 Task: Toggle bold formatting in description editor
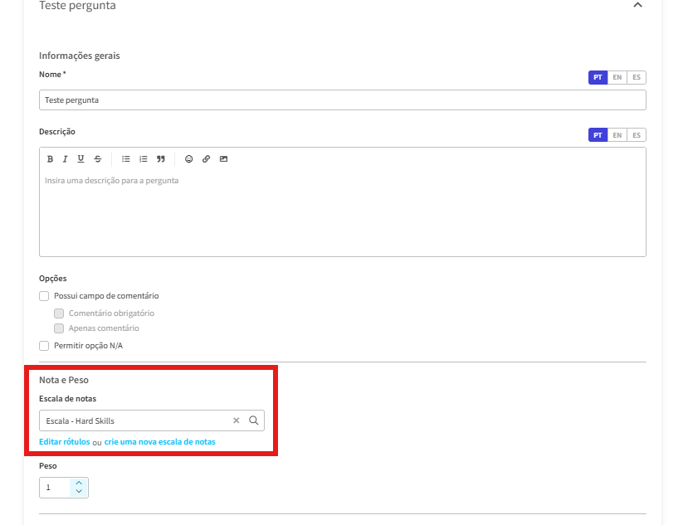point(50,159)
